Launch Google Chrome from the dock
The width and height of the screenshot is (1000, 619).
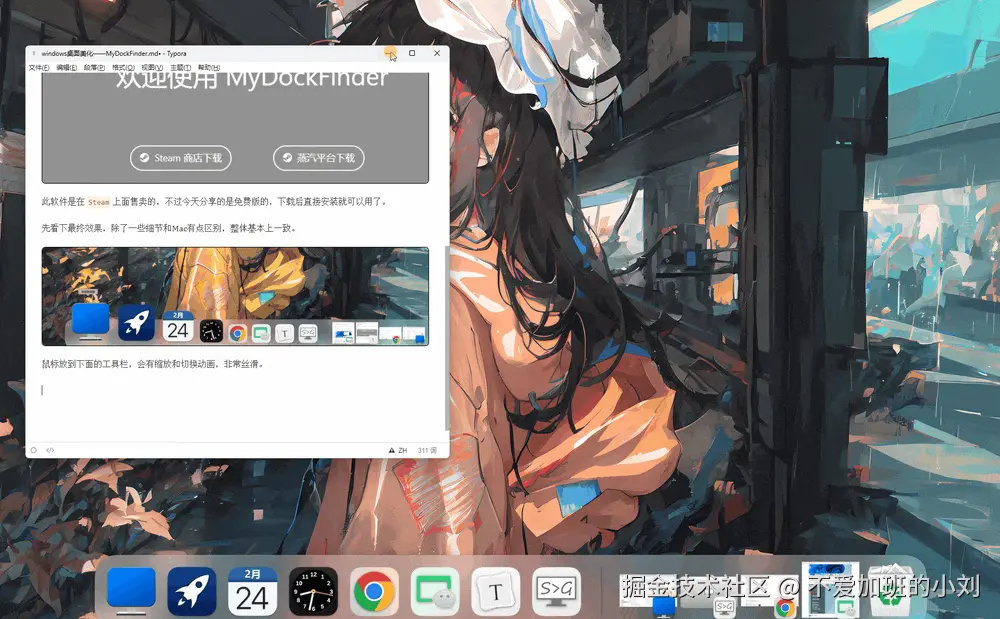374,592
